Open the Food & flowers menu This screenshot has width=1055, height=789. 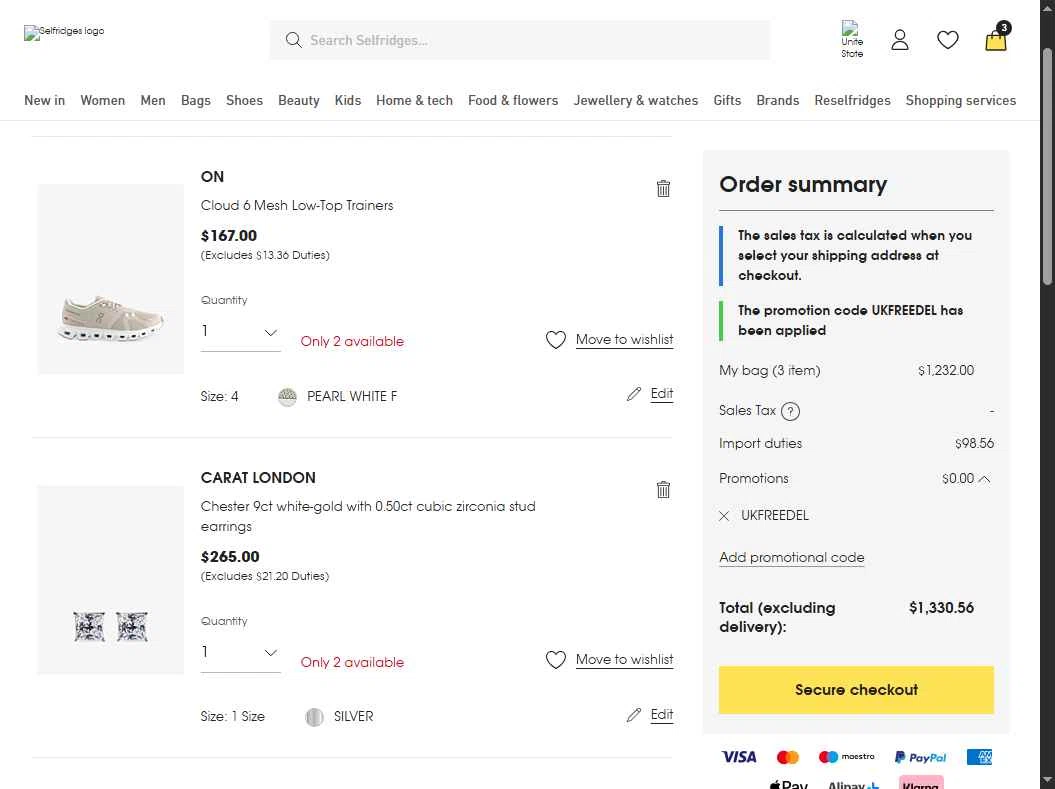click(x=513, y=100)
